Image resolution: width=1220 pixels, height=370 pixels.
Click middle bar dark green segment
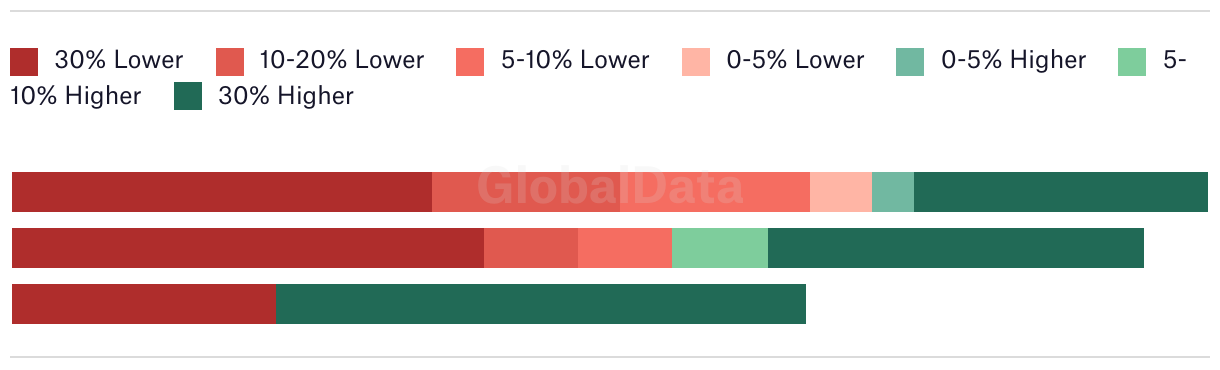click(x=956, y=248)
